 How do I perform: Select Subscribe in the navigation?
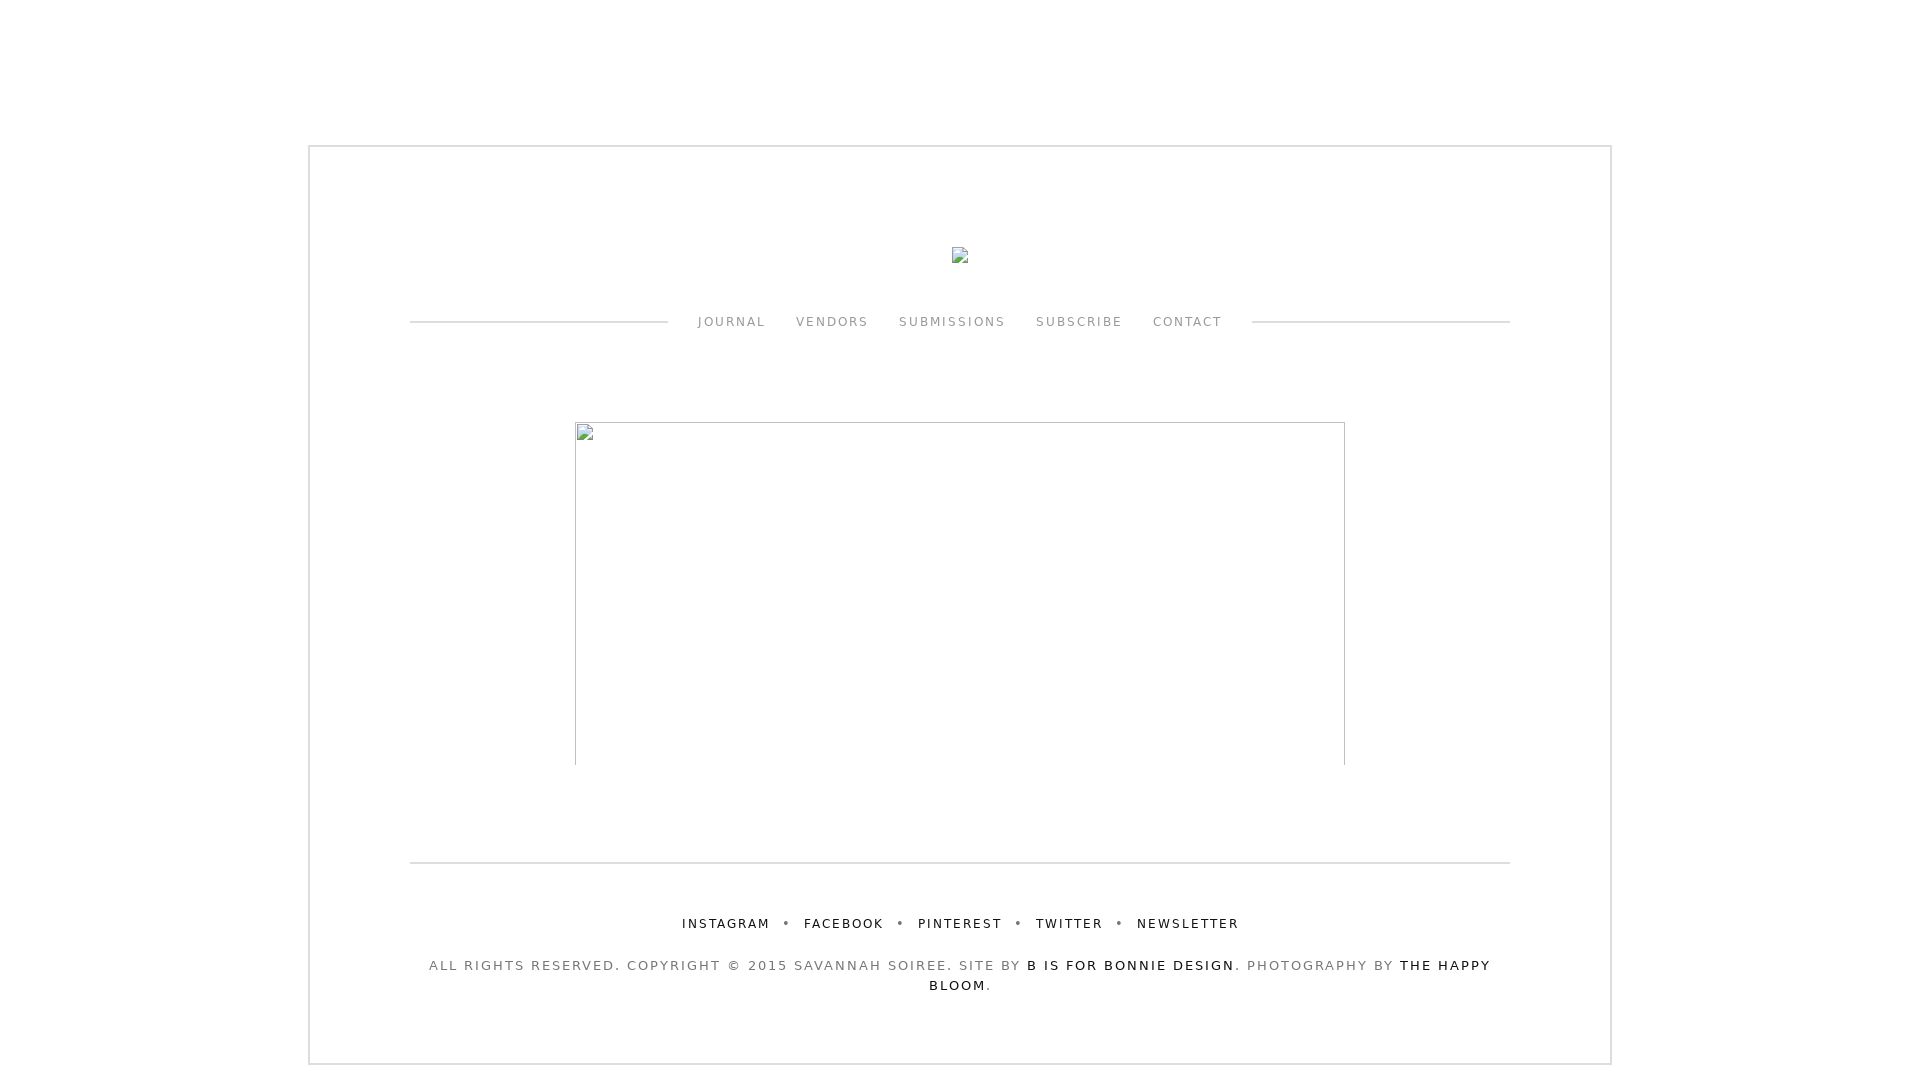point(1078,322)
